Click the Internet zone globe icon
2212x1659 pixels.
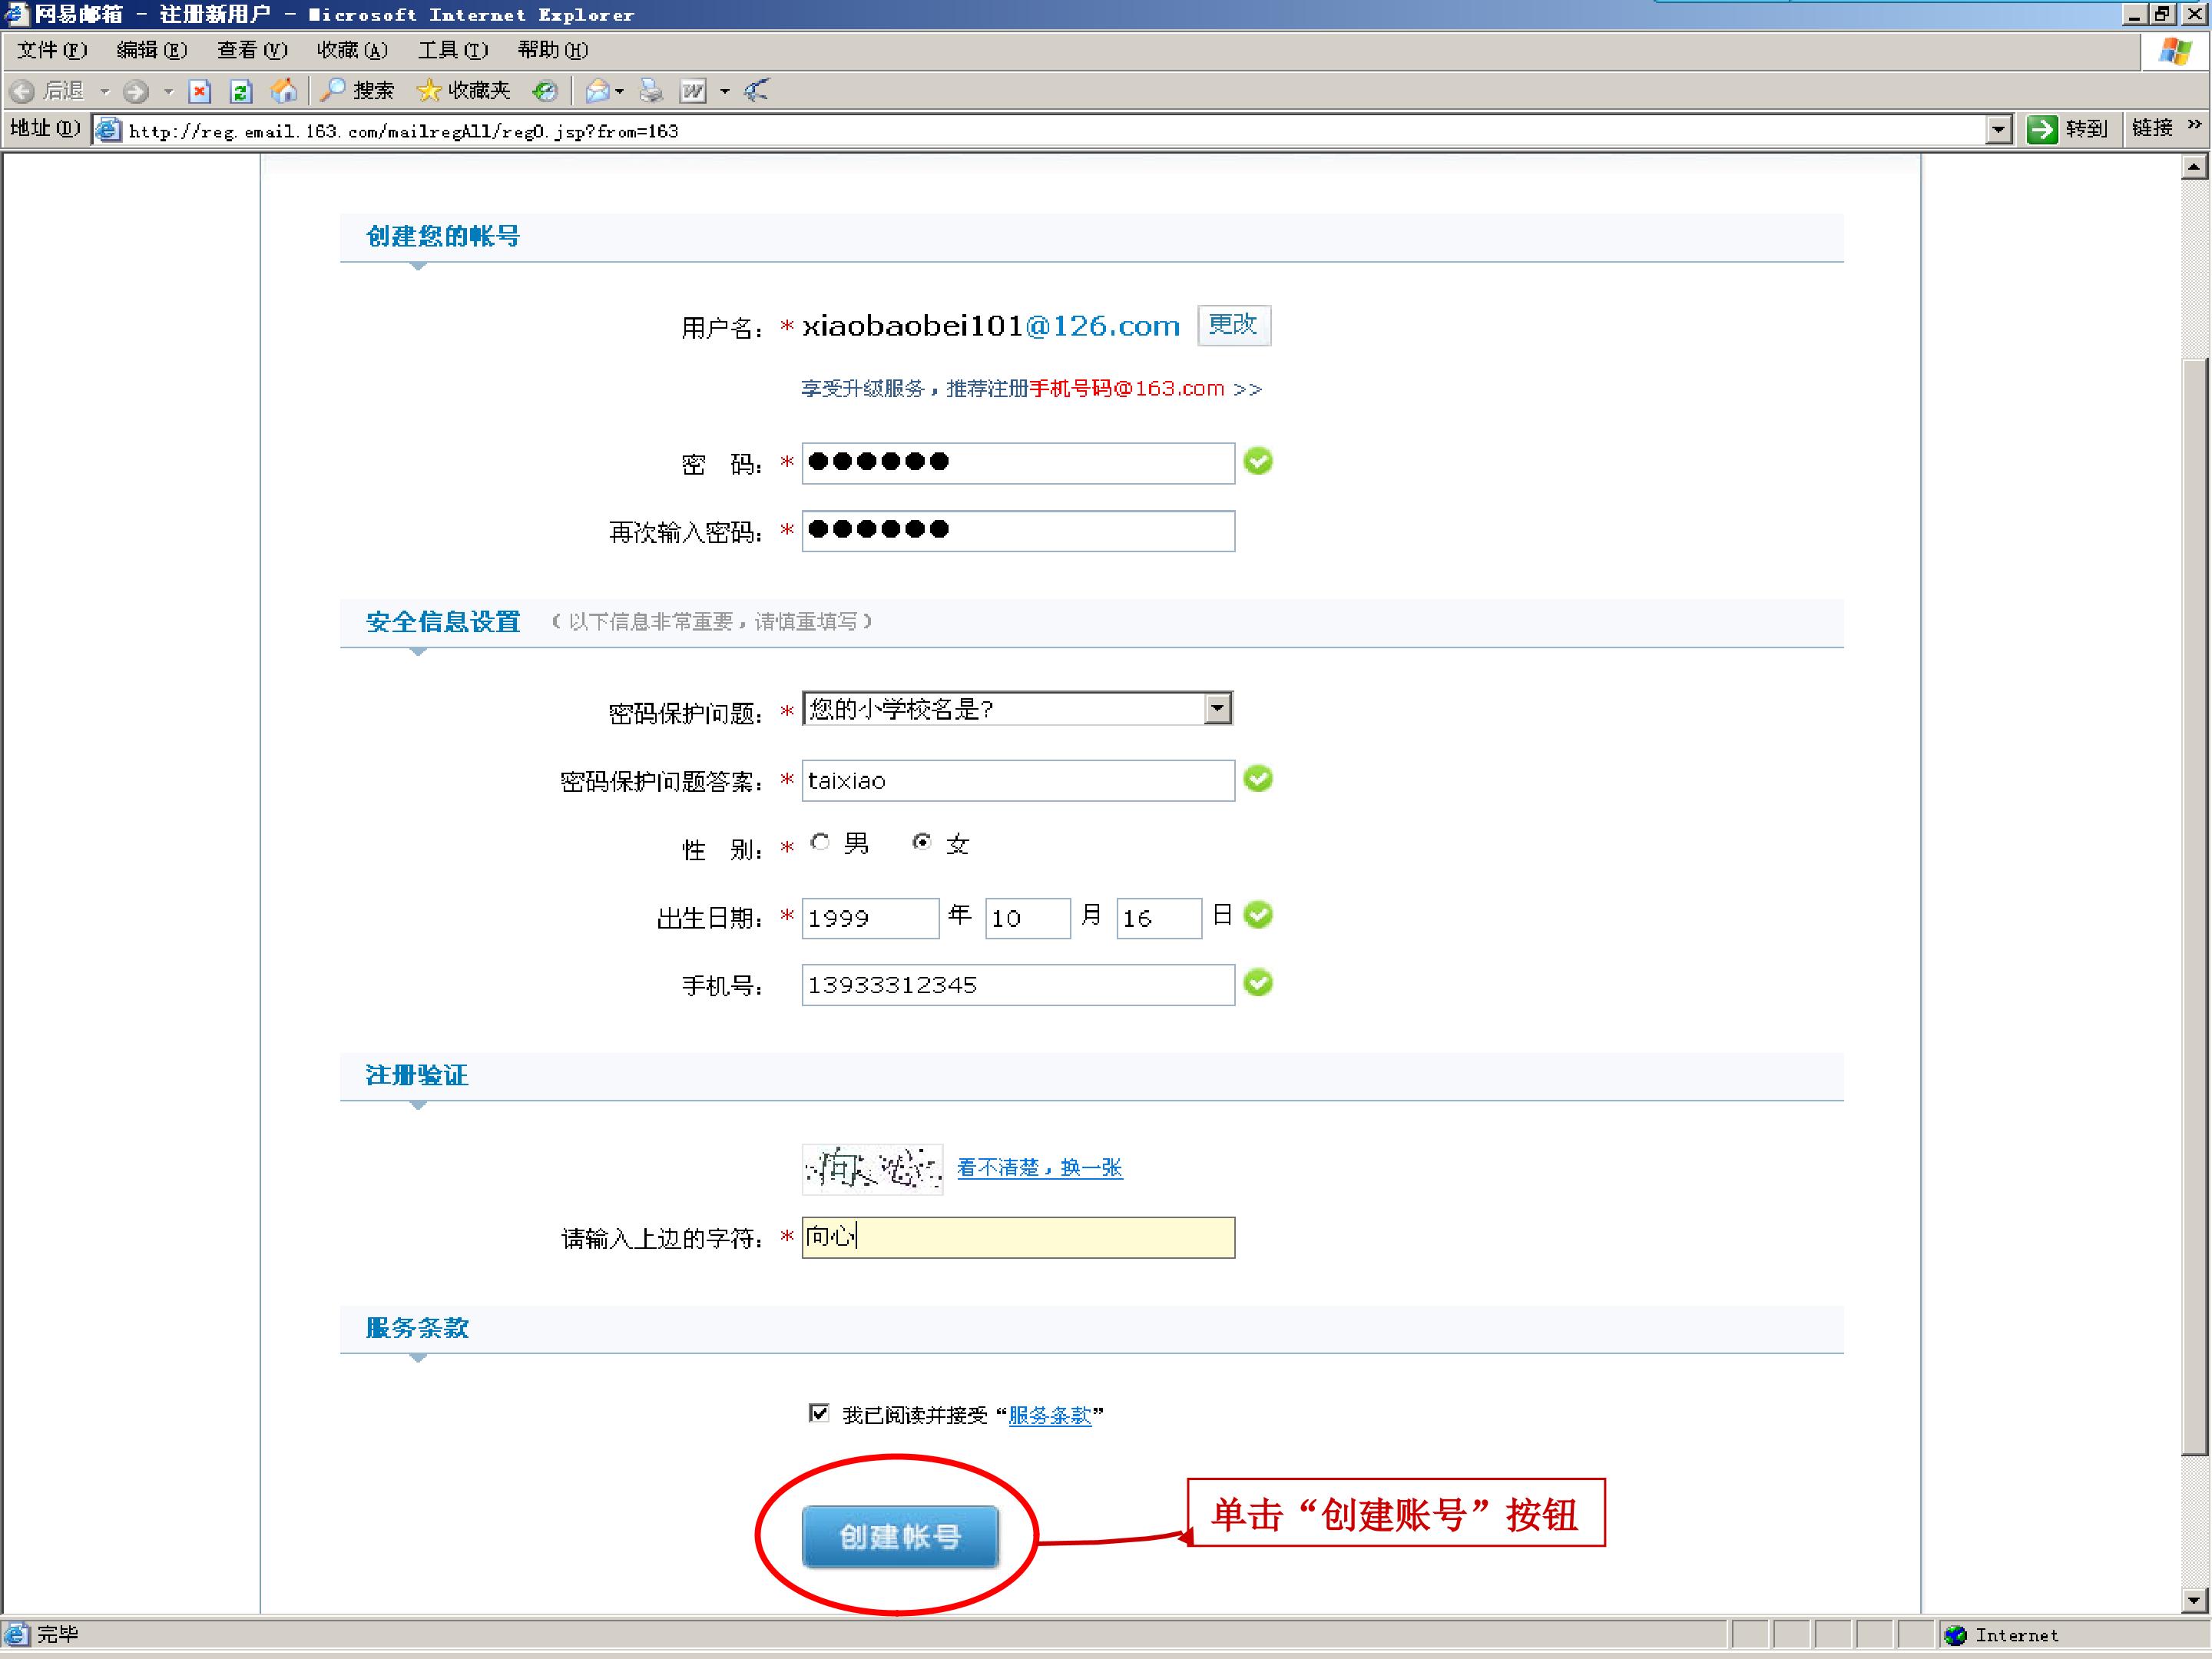pos(1955,1635)
